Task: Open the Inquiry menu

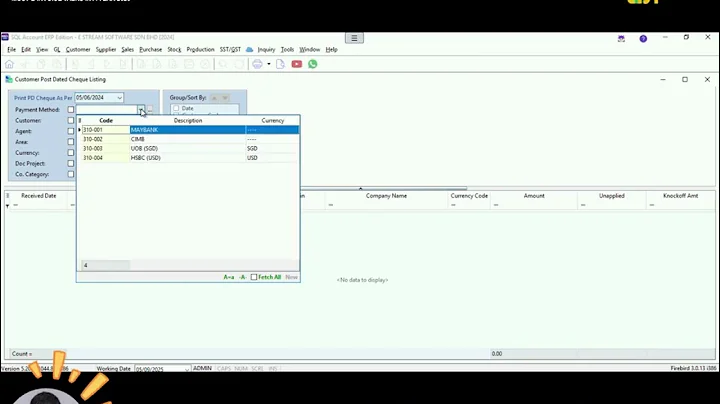Action: click(266, 50)
